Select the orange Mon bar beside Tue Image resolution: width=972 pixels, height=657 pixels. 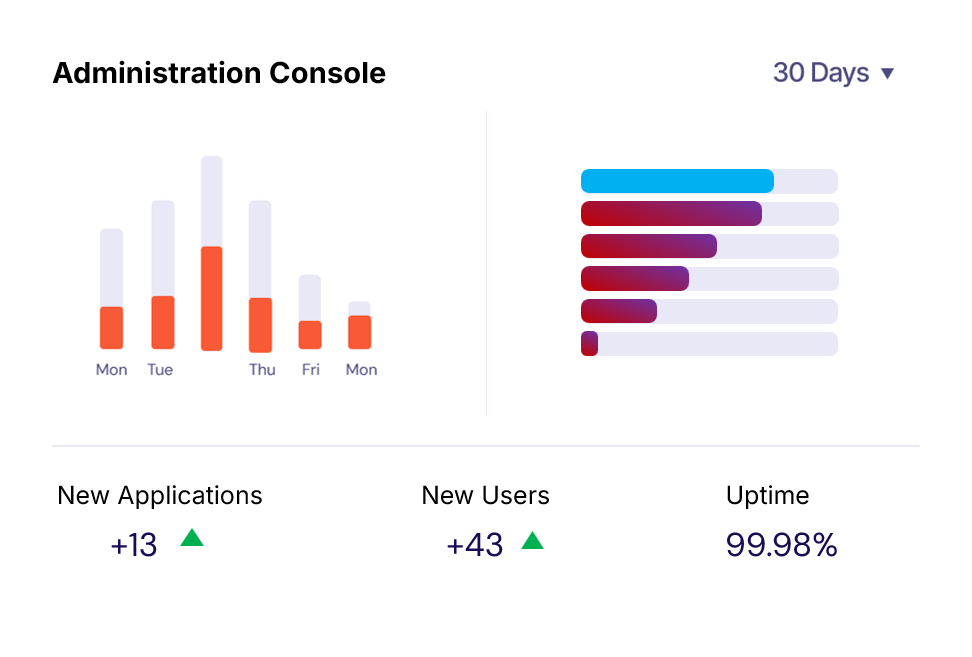112,328
